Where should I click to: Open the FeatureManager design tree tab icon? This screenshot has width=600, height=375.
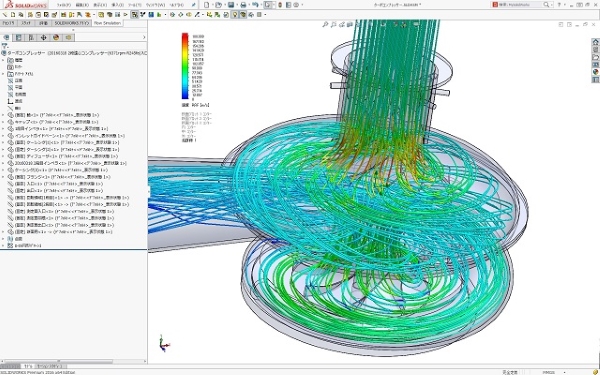click(6, 38)
